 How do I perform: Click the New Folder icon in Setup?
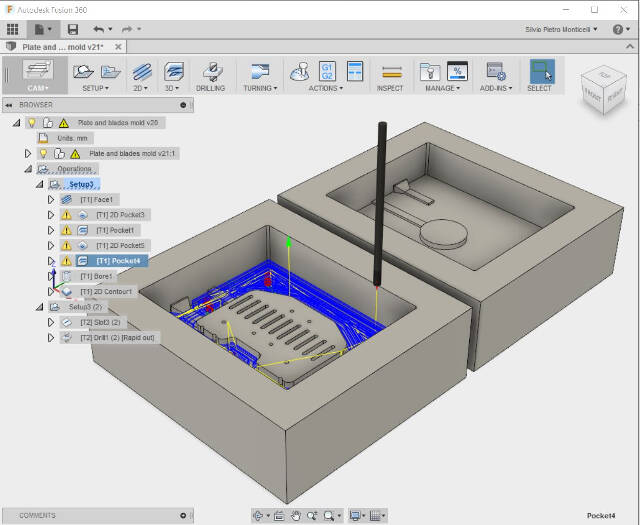[x=111, y=71]
